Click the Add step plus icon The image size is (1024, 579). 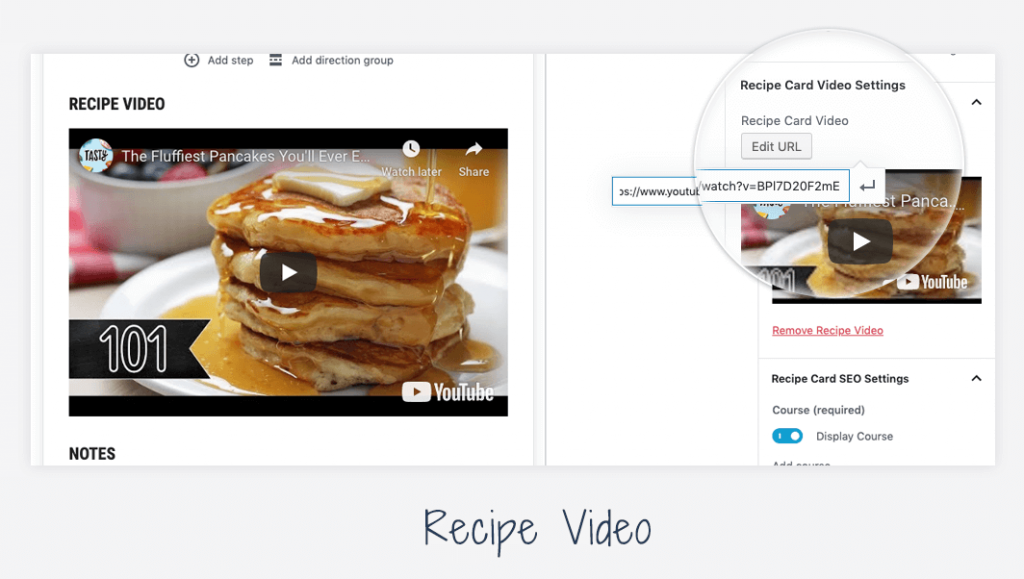tap(191, 60)
